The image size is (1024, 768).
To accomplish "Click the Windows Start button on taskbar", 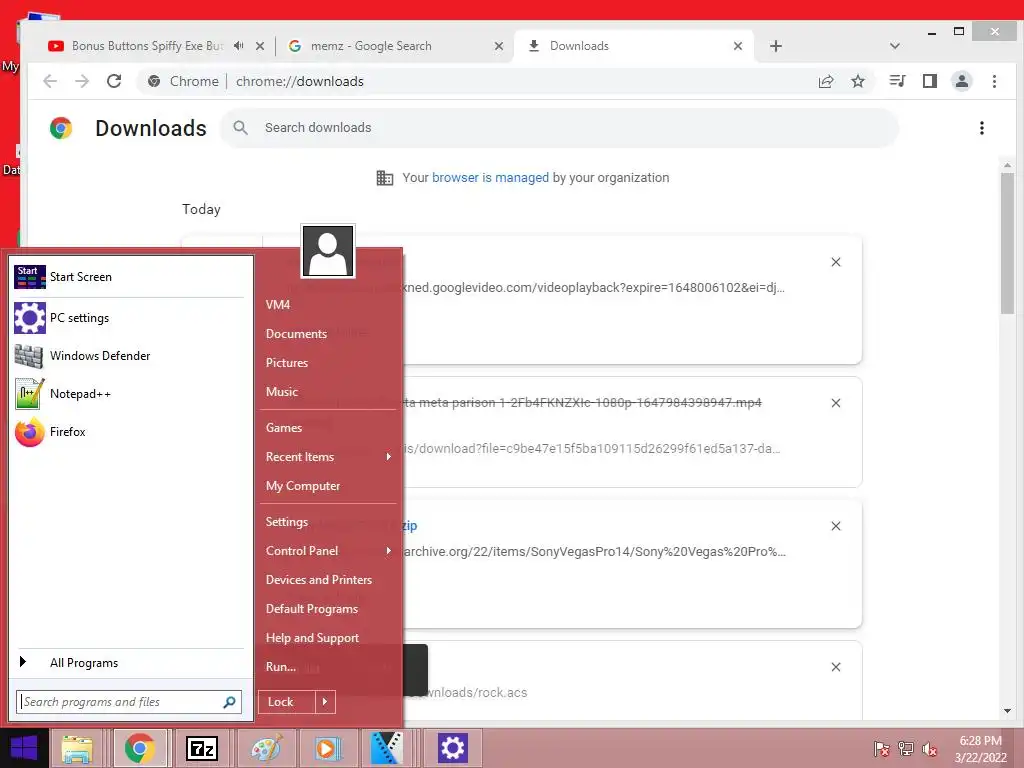I will pos(24,748).
